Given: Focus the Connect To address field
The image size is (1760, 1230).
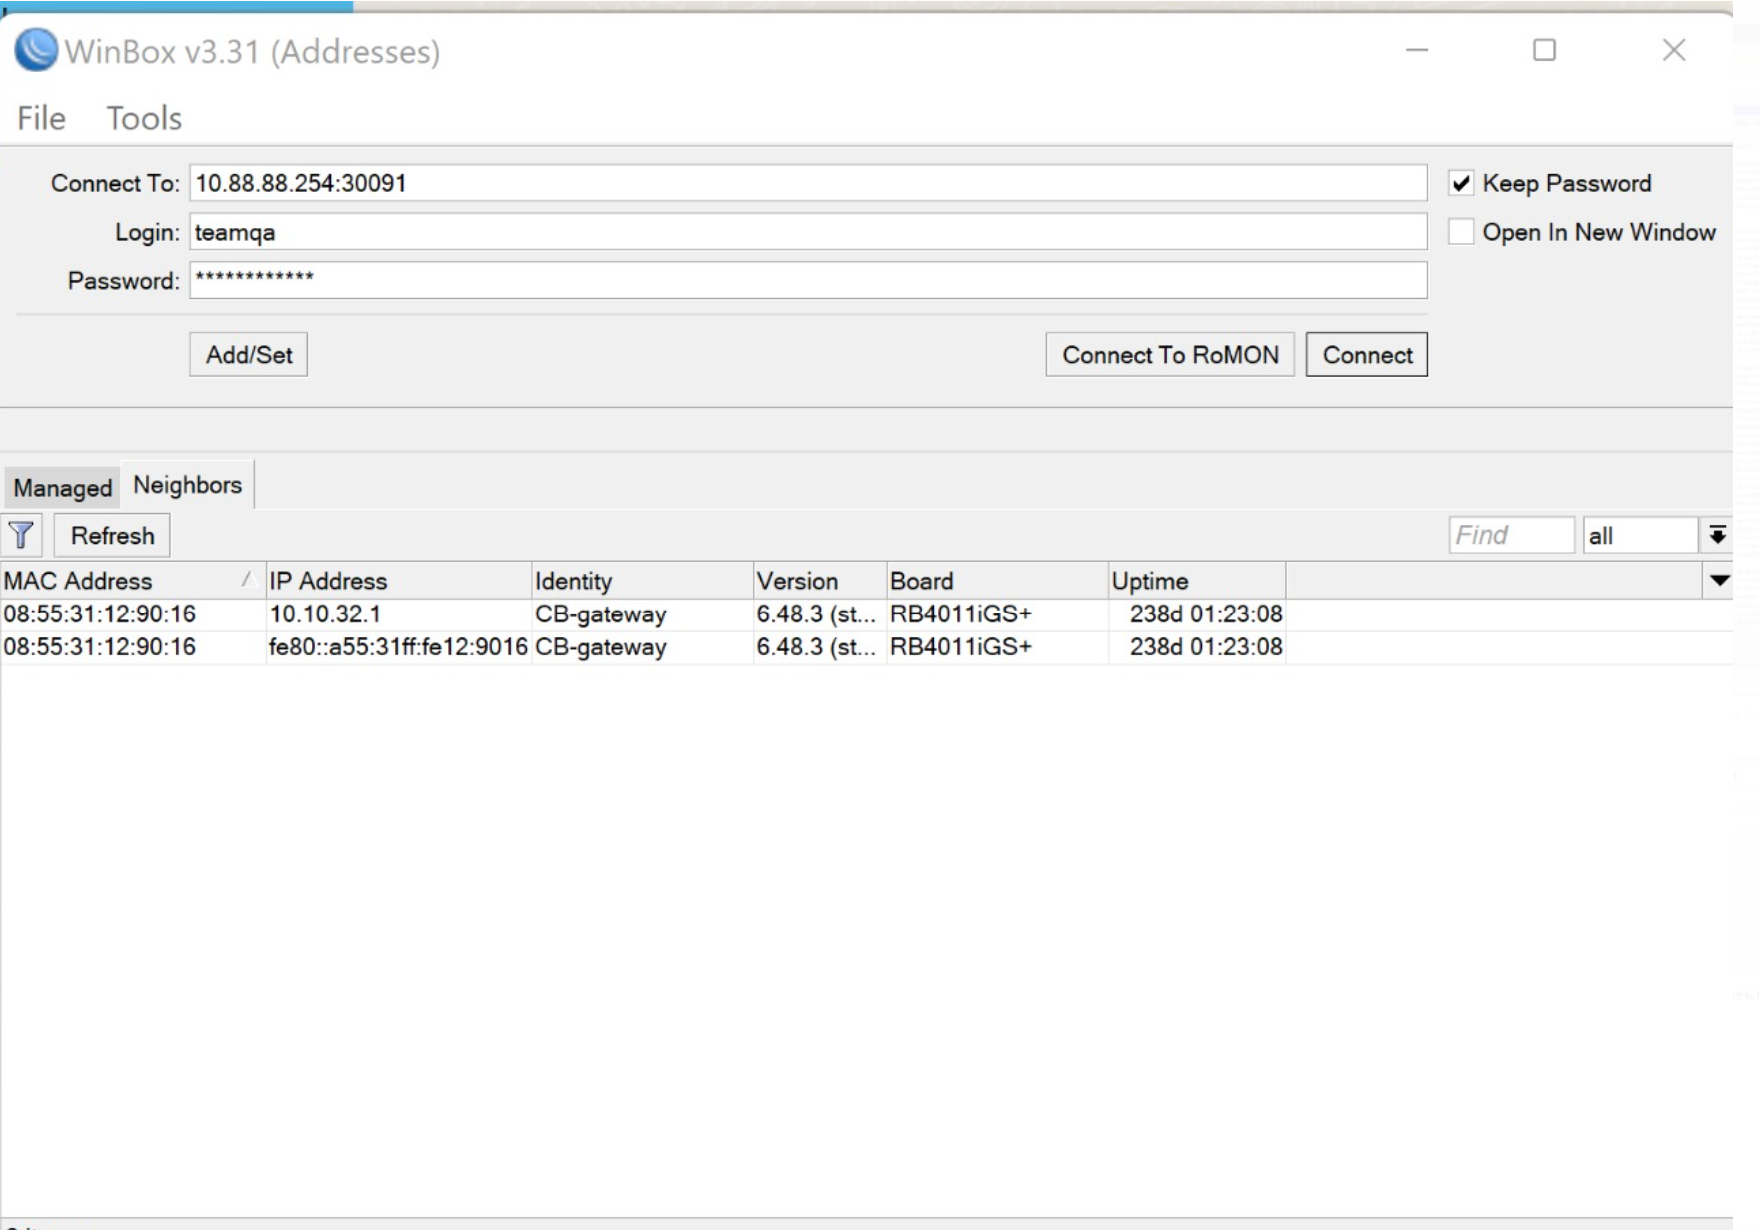Looking at the screenshot, I should [808, 183].
